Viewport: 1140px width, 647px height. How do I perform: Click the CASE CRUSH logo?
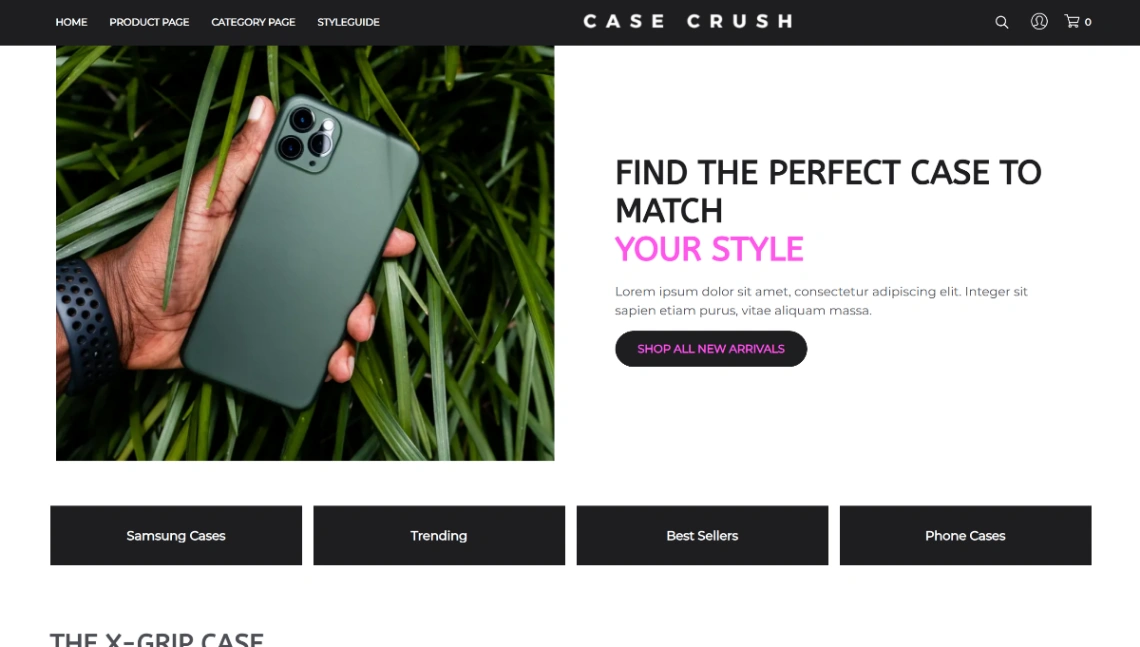point(688,21)
